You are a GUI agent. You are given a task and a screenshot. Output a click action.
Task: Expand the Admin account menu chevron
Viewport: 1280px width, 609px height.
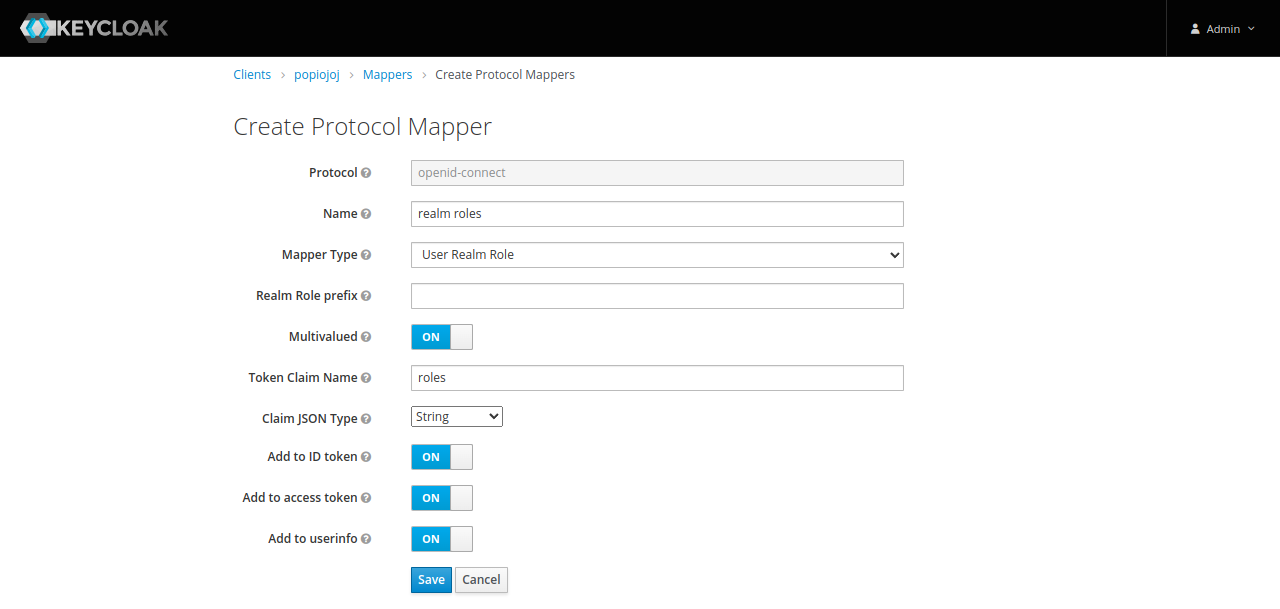(x=1253, y=28)
